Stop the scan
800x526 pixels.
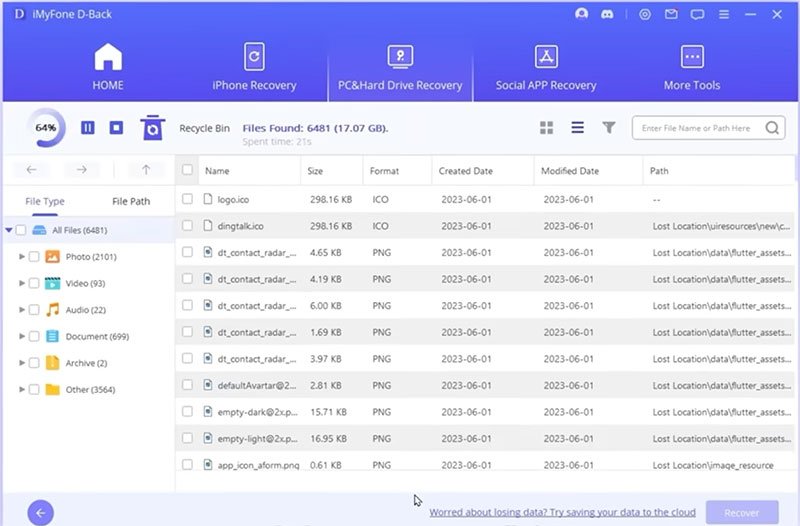(x=116, y=128)
